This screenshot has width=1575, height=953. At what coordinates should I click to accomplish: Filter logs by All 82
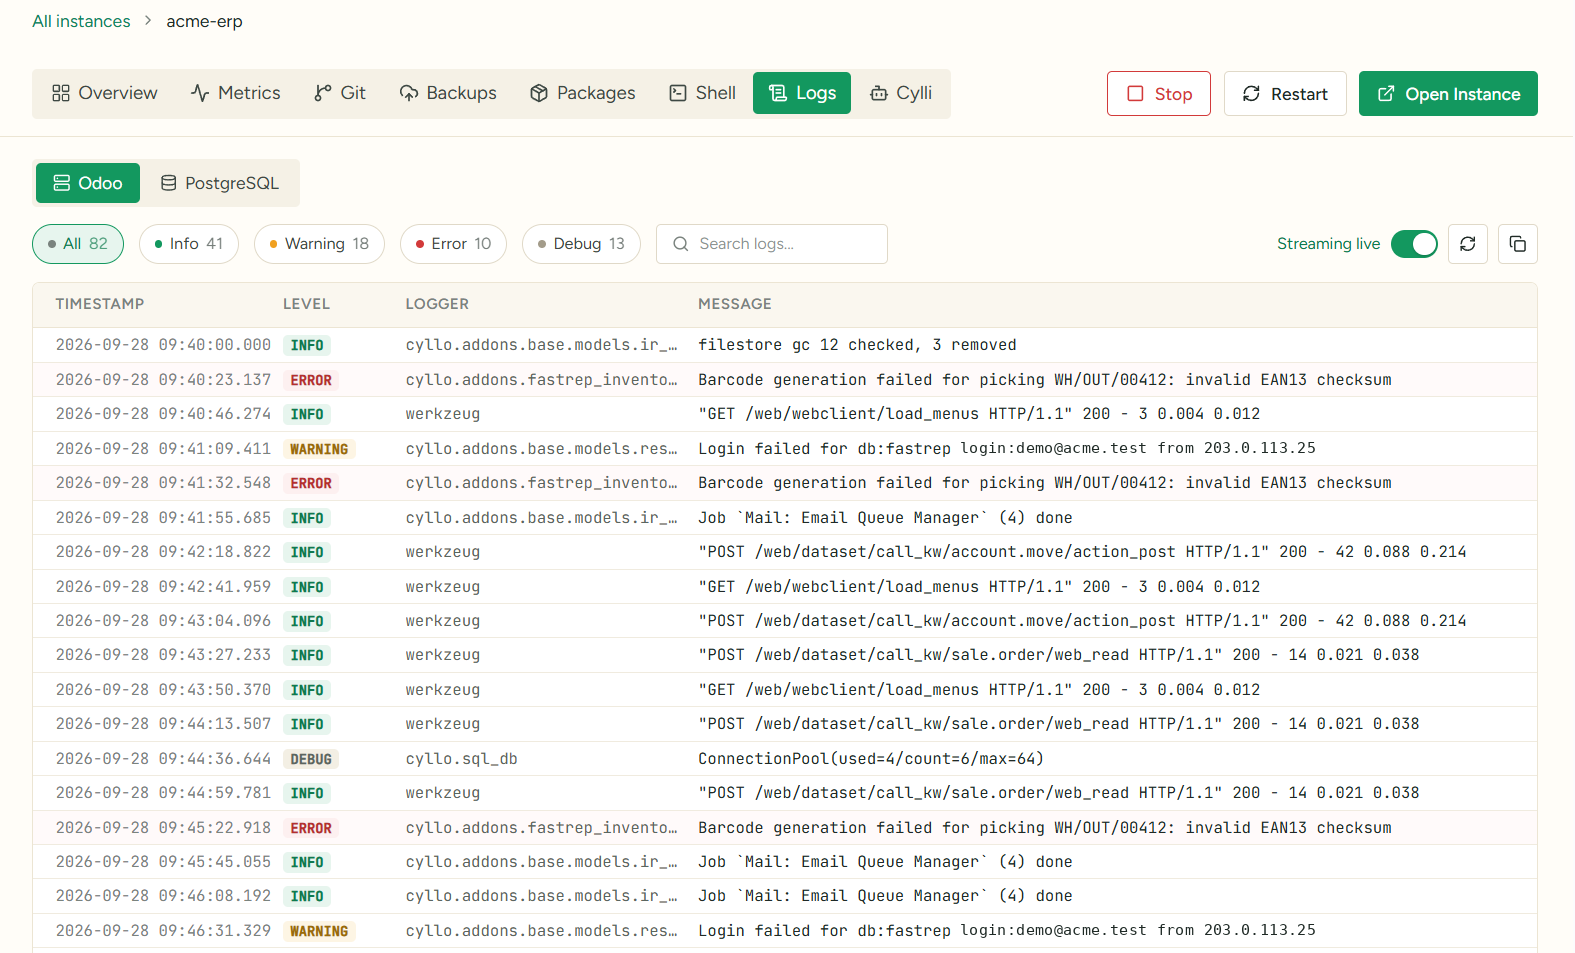(78, 244)
